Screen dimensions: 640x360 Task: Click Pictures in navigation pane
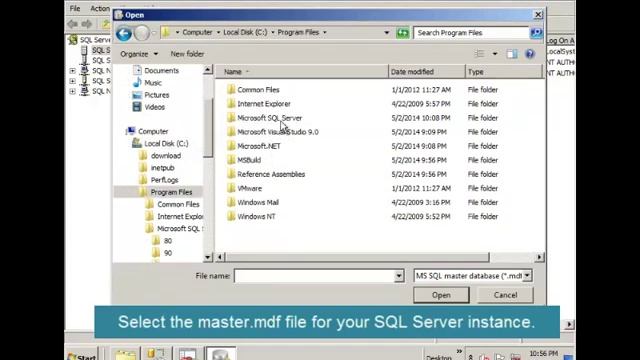pyautogui.click(x=156, y=95)
